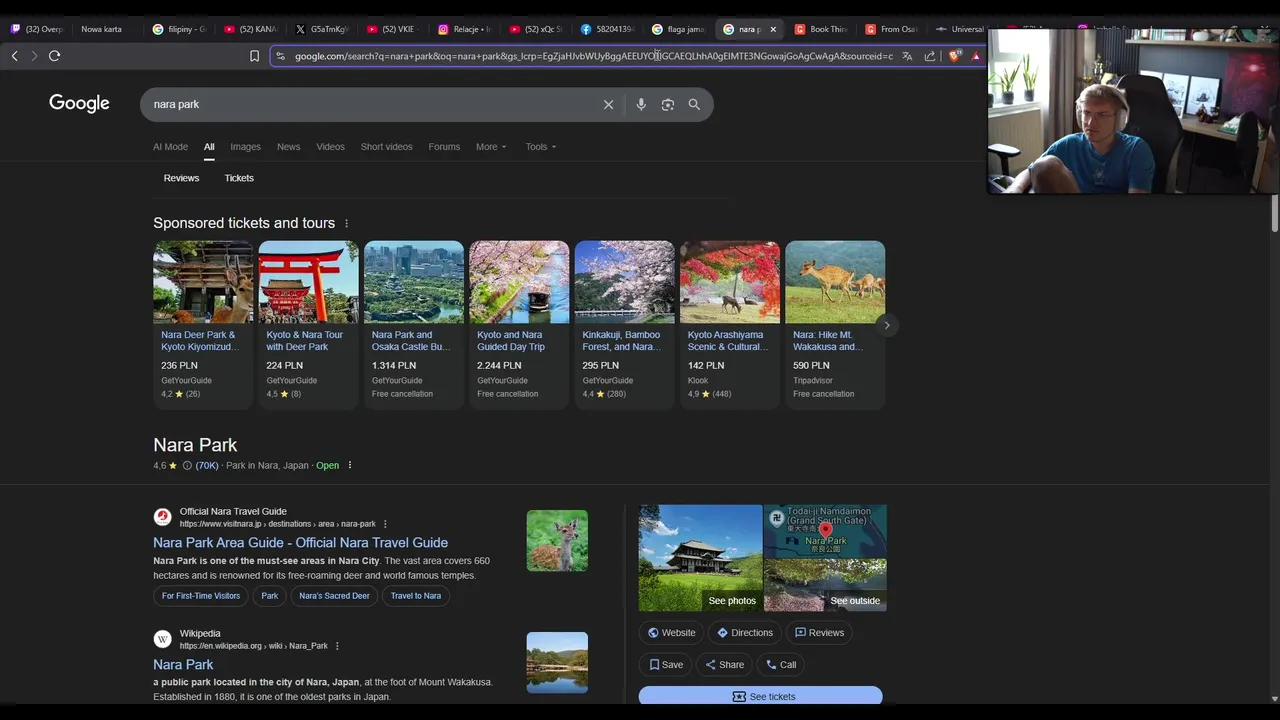Screen dimensions: 1280x720
Task: Start voice search with microphone icon
Action: [x=641, y=104]
